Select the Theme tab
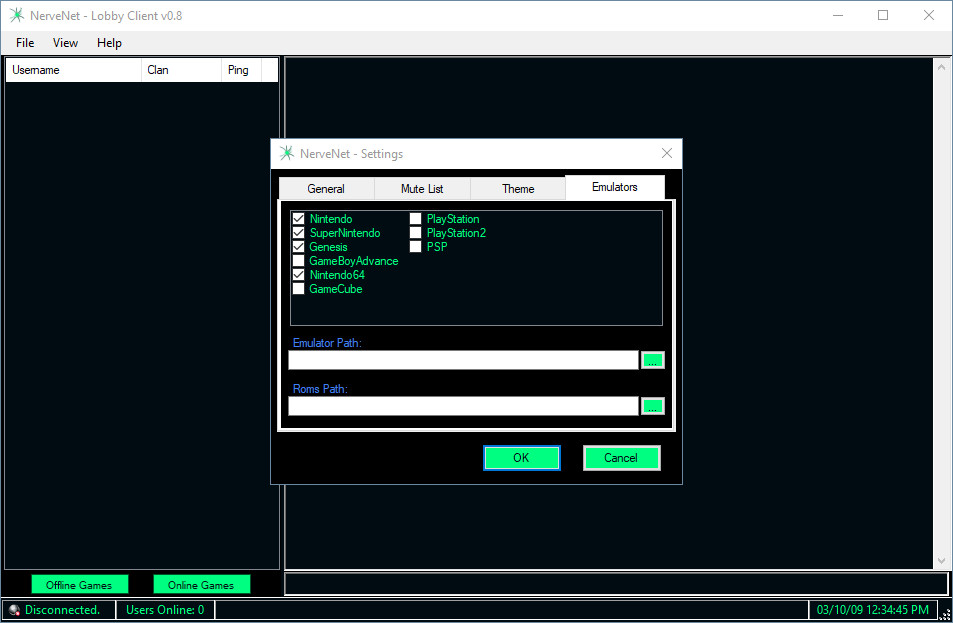Viewport: 953px width, 623px height. [x=518, y=189]
